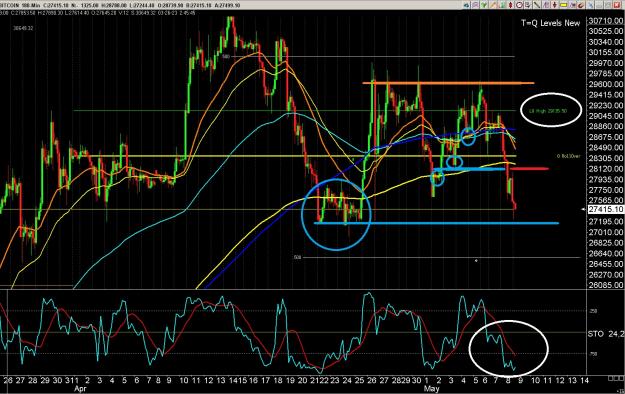
Task: Click the round clock toolbar icon
Action: pyautogui.click(x=519, y=5)
